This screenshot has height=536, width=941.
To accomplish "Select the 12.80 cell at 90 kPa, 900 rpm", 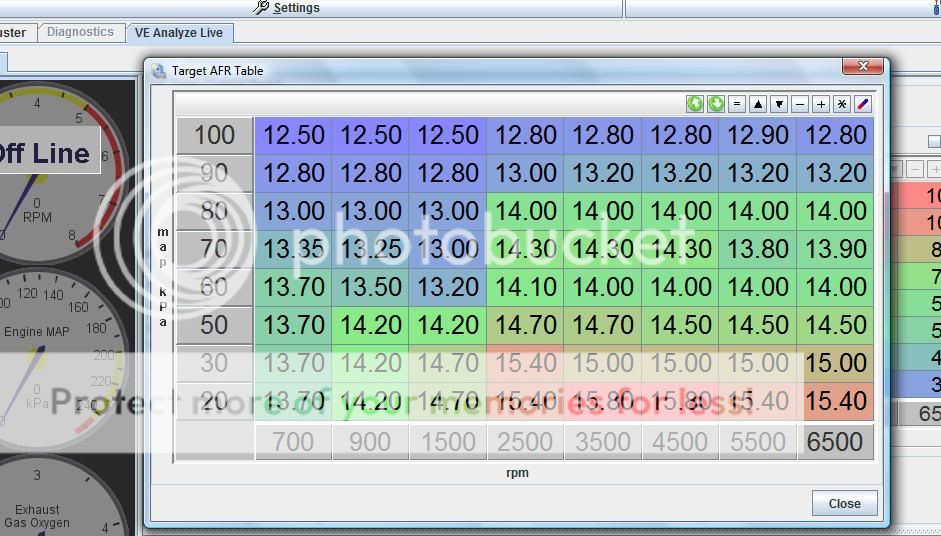I will [370, 173].
